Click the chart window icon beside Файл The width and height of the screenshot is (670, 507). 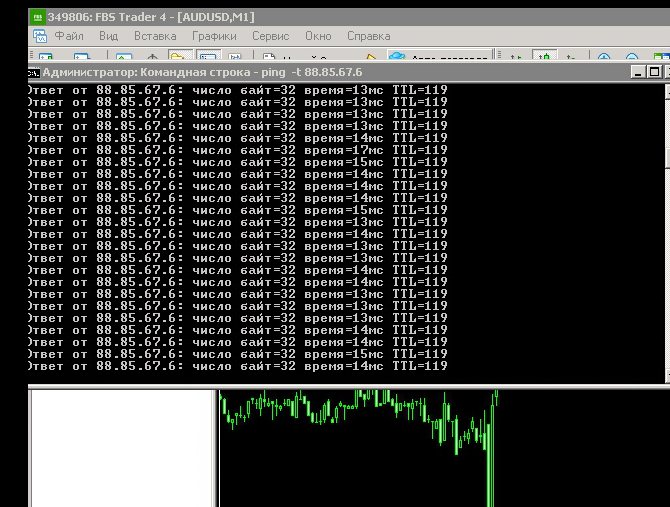coord(40,36)
